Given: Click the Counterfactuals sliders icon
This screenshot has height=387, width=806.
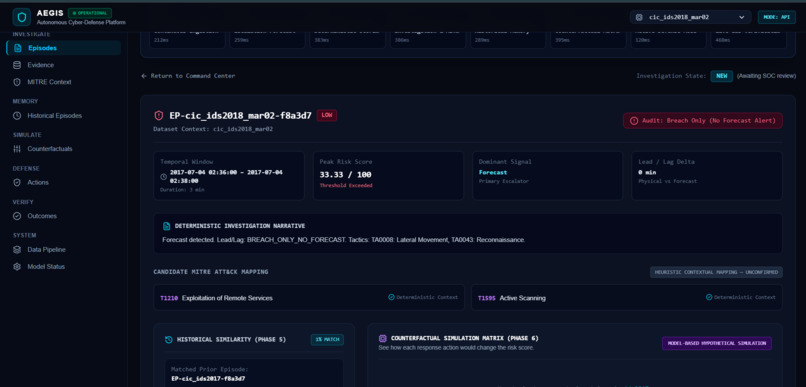Looking at the screenshot, I should point(17,149).
